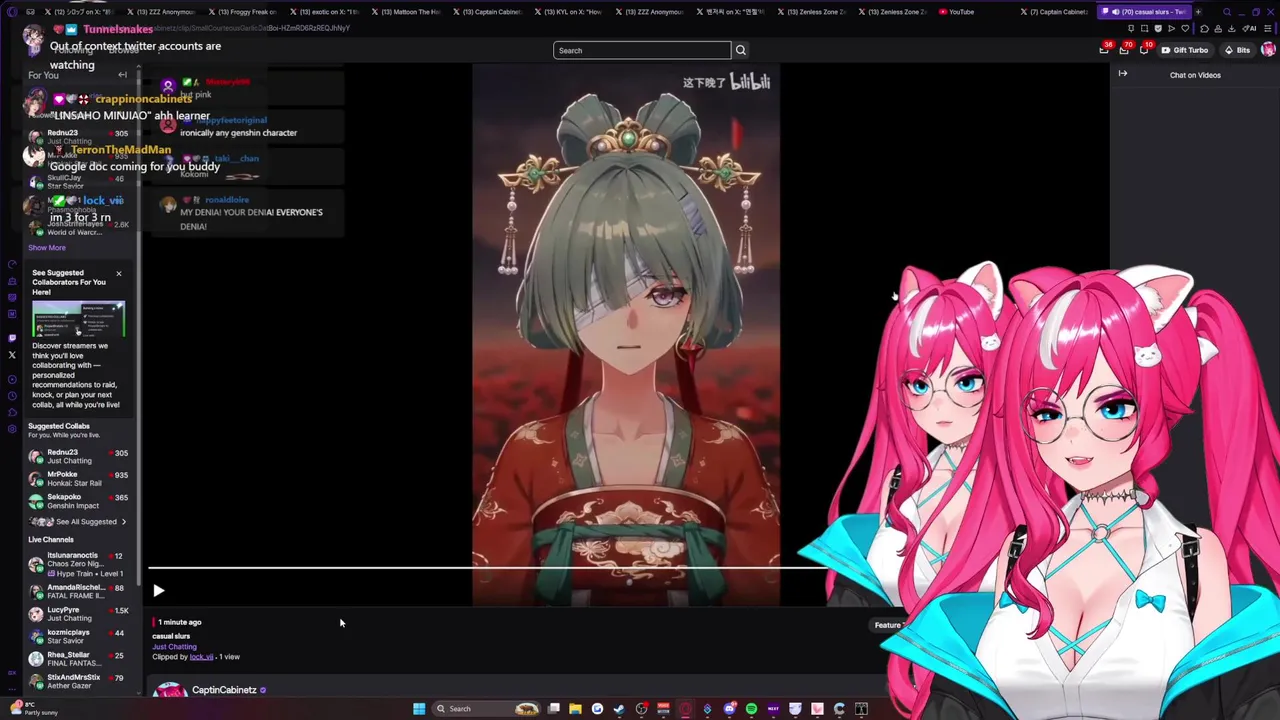The width and height of the screenshot is (1280, 720).
Task: Click the Just Chatting category link
Action: point(174,647)
